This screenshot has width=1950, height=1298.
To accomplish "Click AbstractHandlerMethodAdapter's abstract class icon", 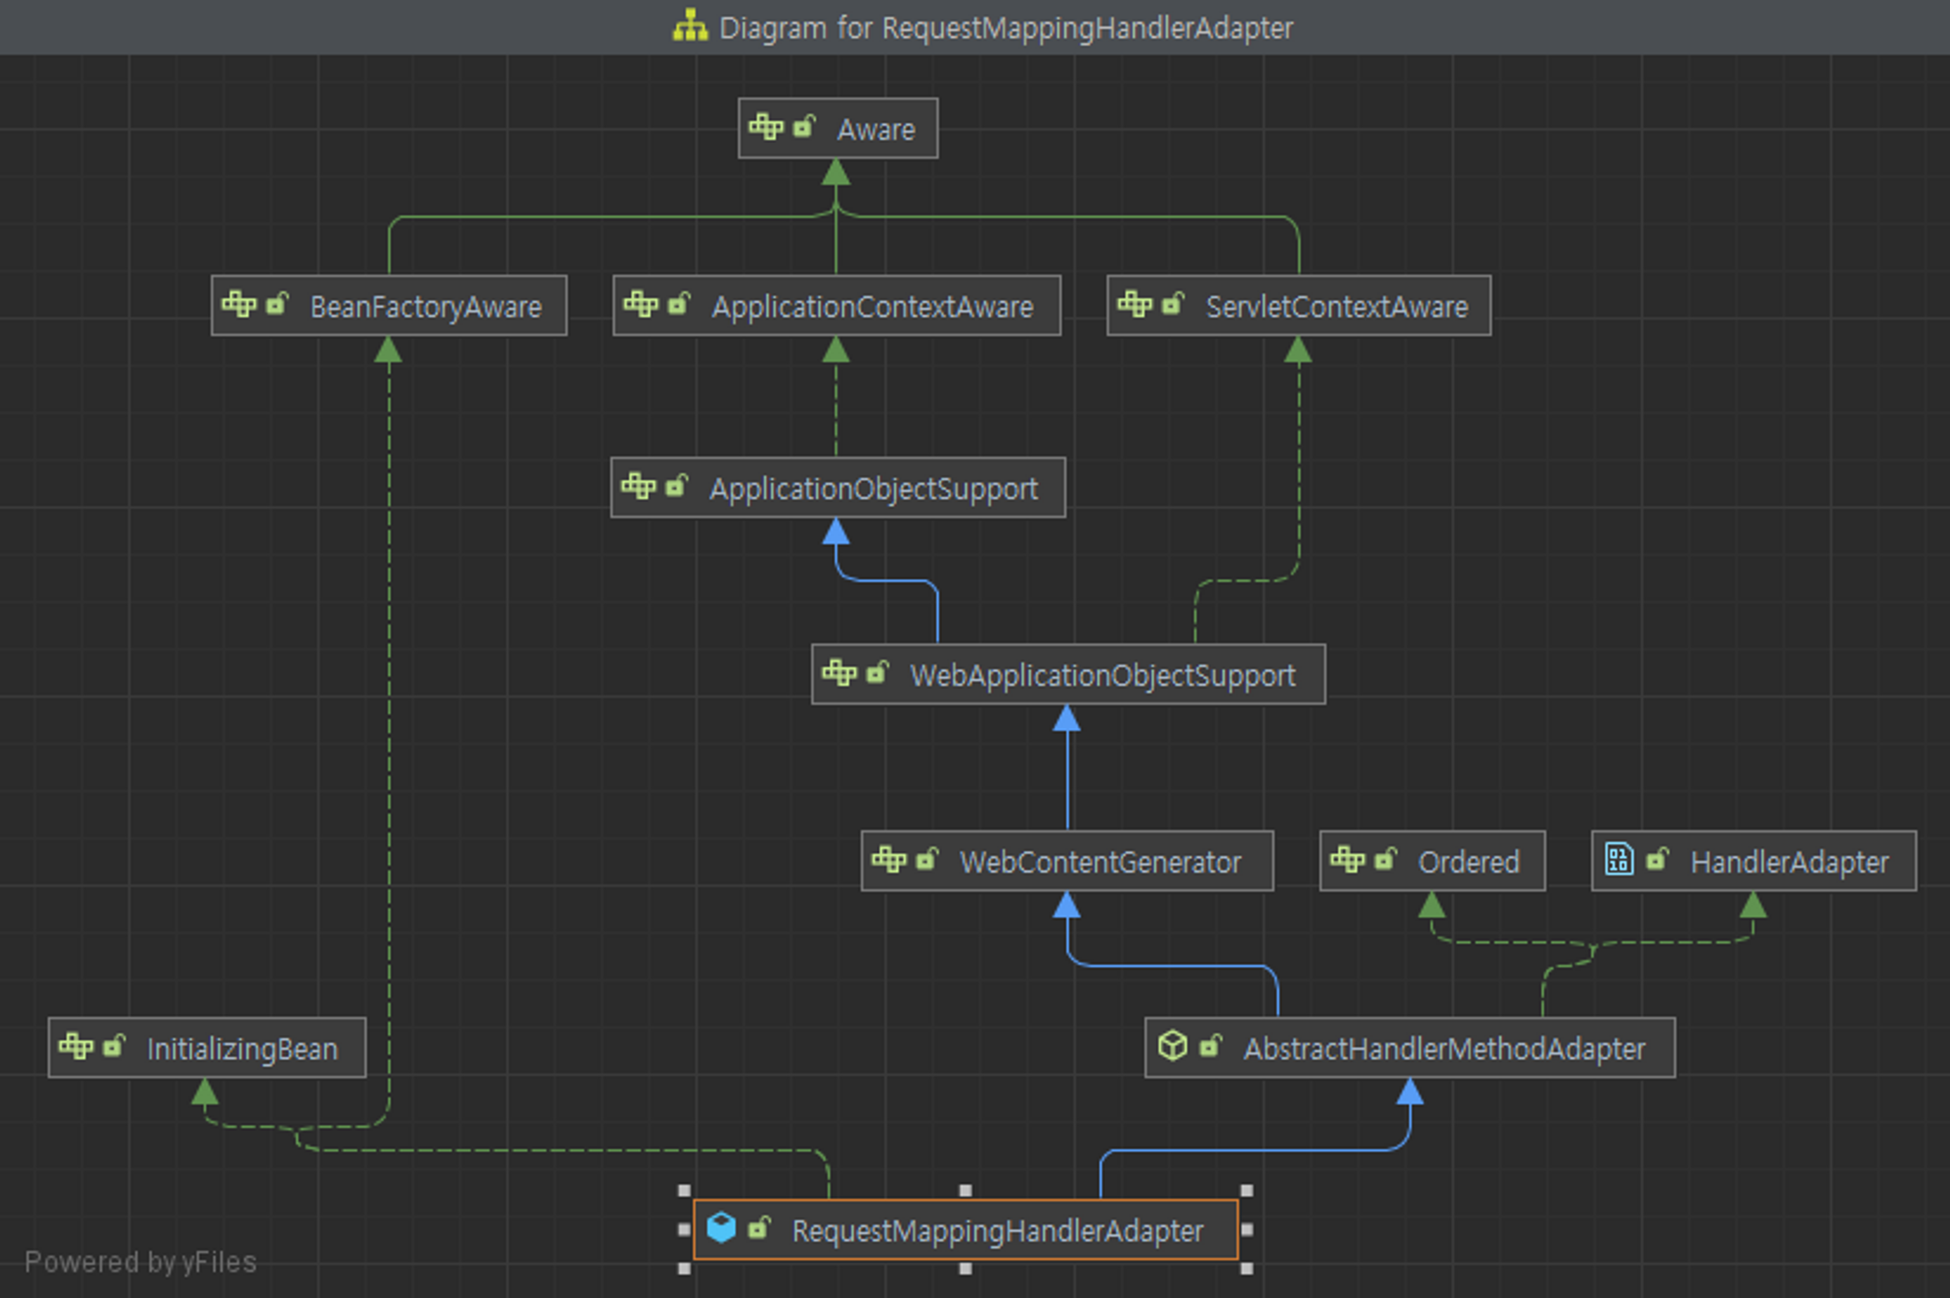I will pyautogui.click(x=1172, y=1046).
